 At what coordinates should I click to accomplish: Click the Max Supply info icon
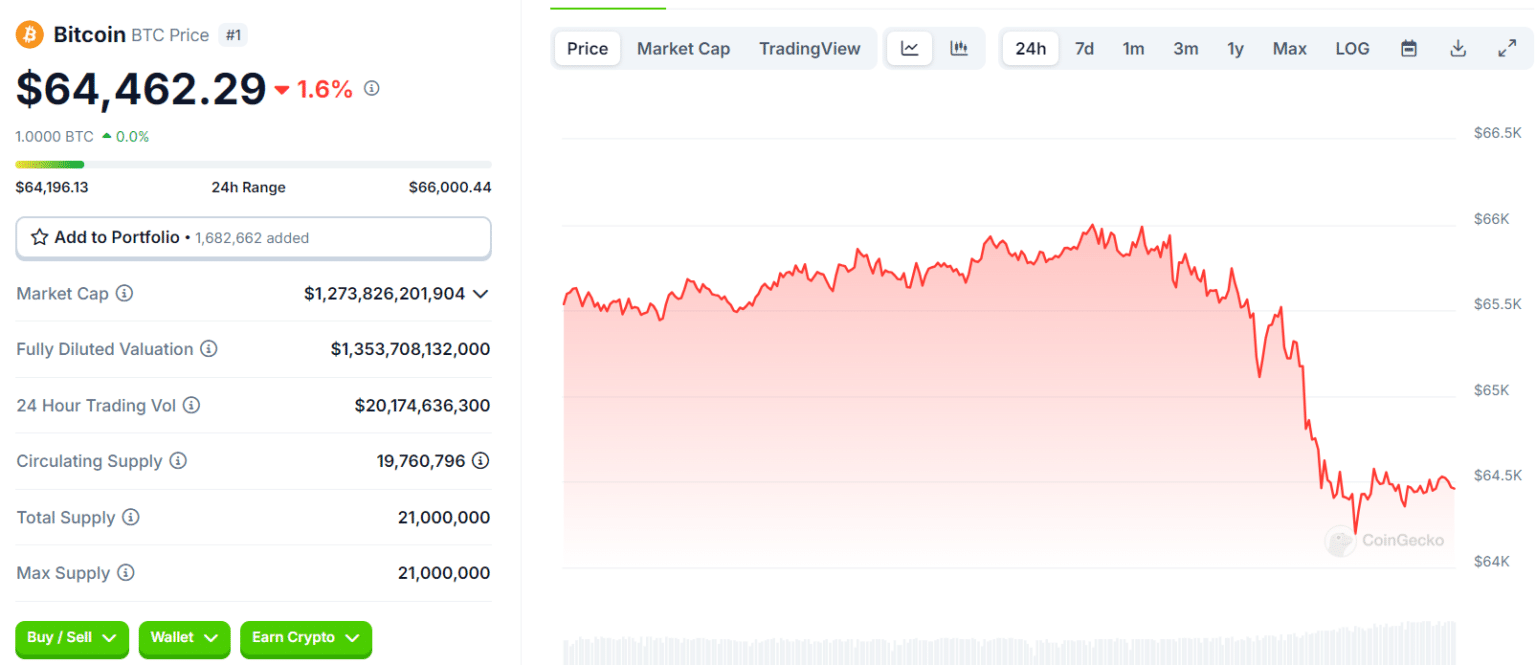coord(126,573)
